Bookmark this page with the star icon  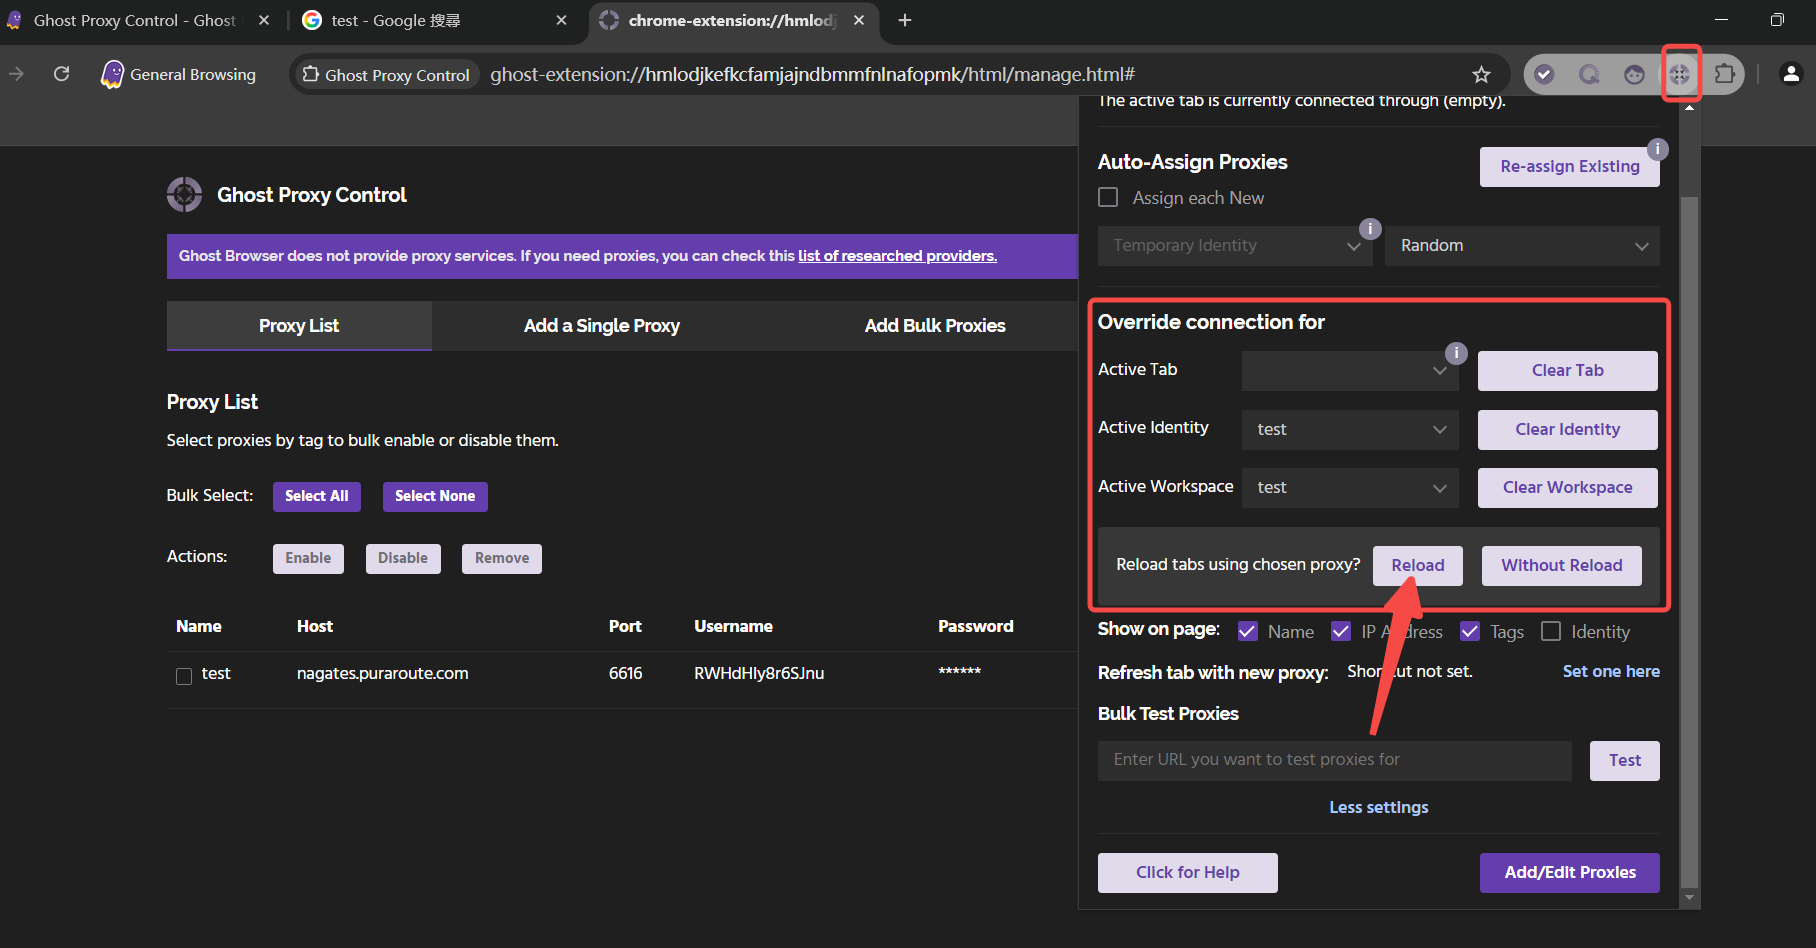pyautogui.click(x=1481, y=74)
